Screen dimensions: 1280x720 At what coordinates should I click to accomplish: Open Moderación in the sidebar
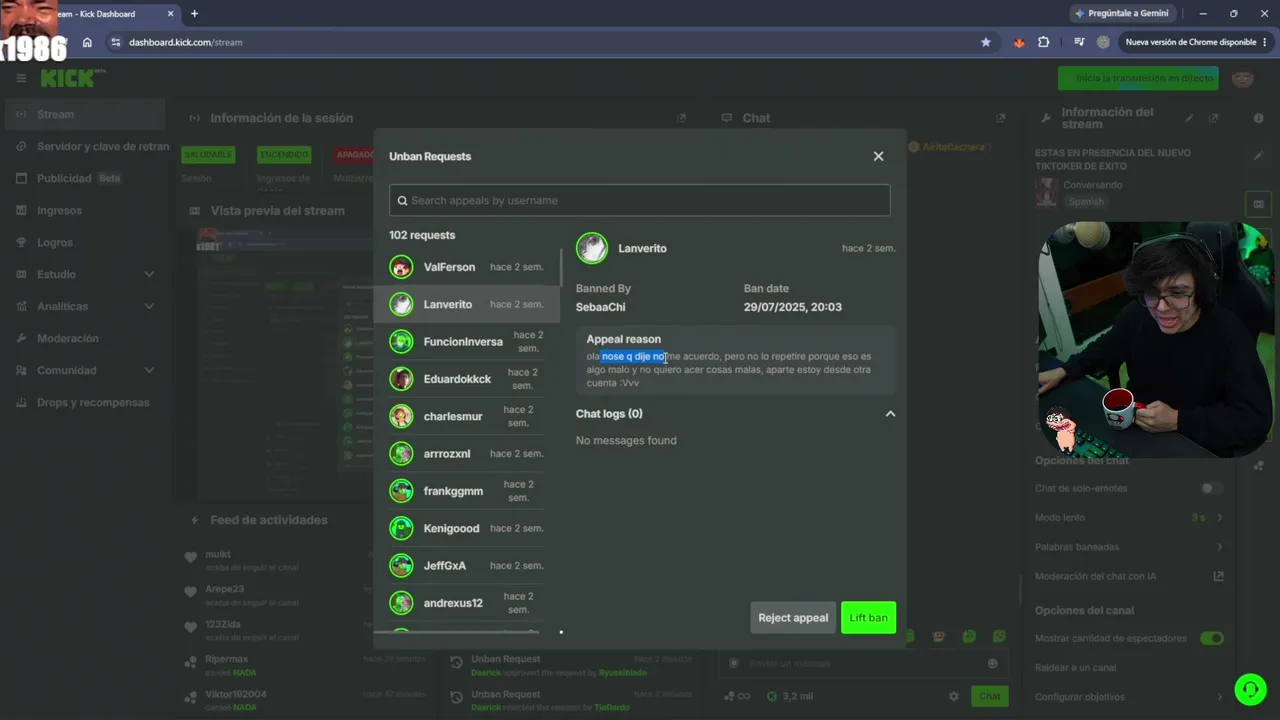click(x=85, y=338)
